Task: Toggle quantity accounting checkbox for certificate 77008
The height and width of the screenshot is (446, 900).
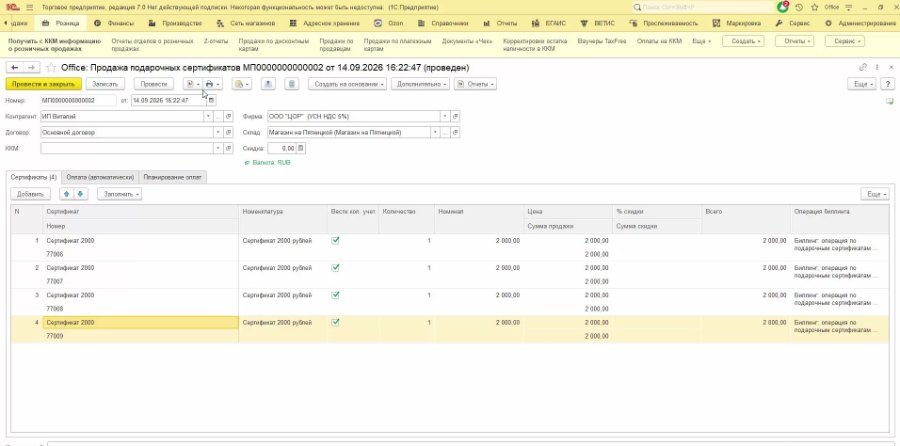Action: coord(335,295)
